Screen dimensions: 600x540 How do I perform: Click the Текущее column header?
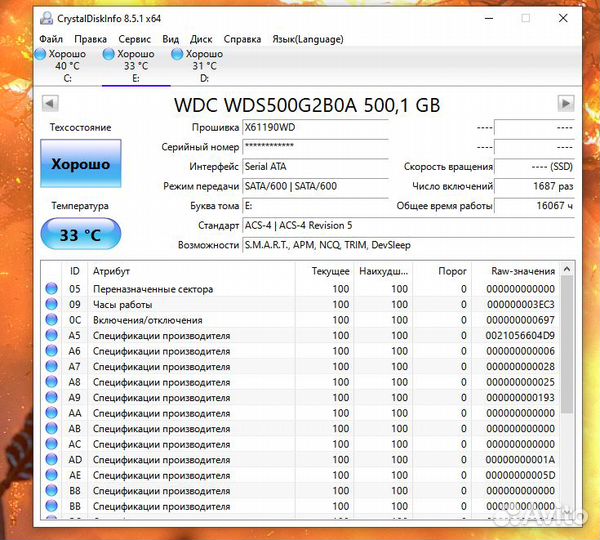click(325, 271)
